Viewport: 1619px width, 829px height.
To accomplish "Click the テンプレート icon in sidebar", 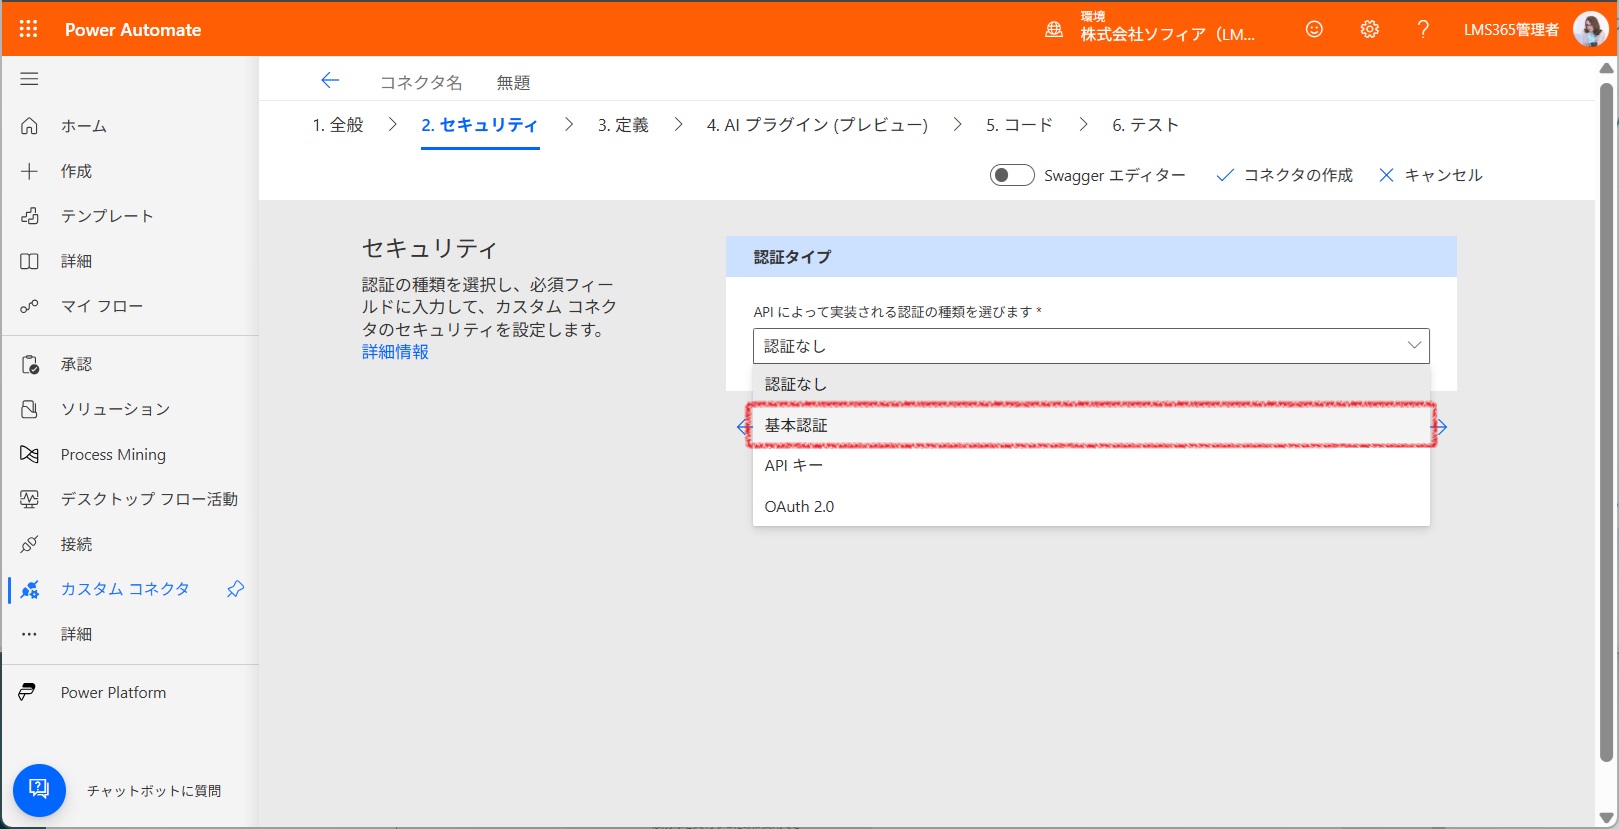I will pos(29,216).
